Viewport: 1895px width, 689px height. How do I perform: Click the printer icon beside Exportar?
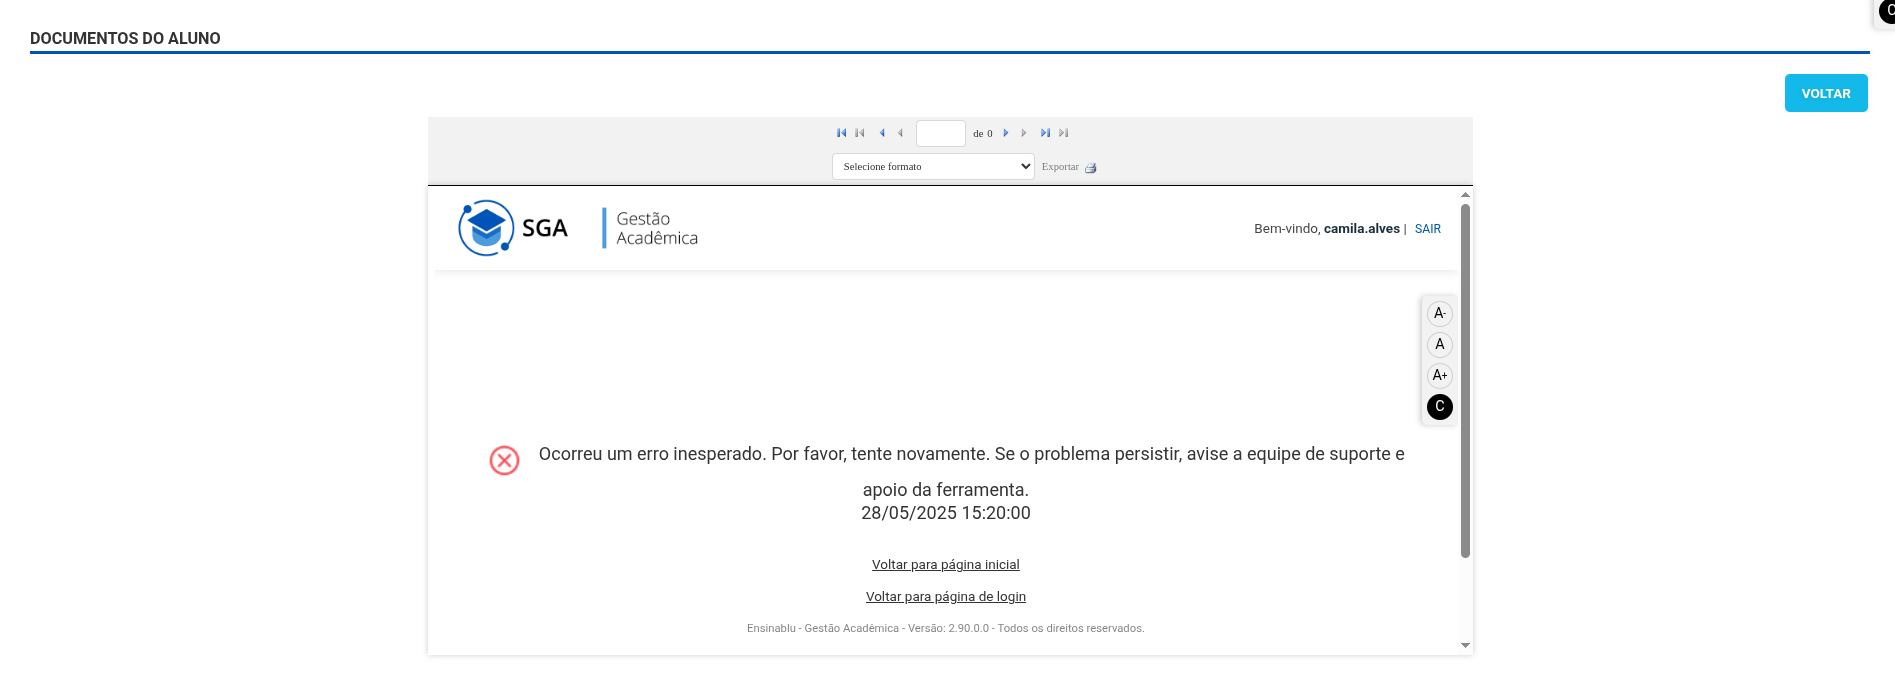1091,168
